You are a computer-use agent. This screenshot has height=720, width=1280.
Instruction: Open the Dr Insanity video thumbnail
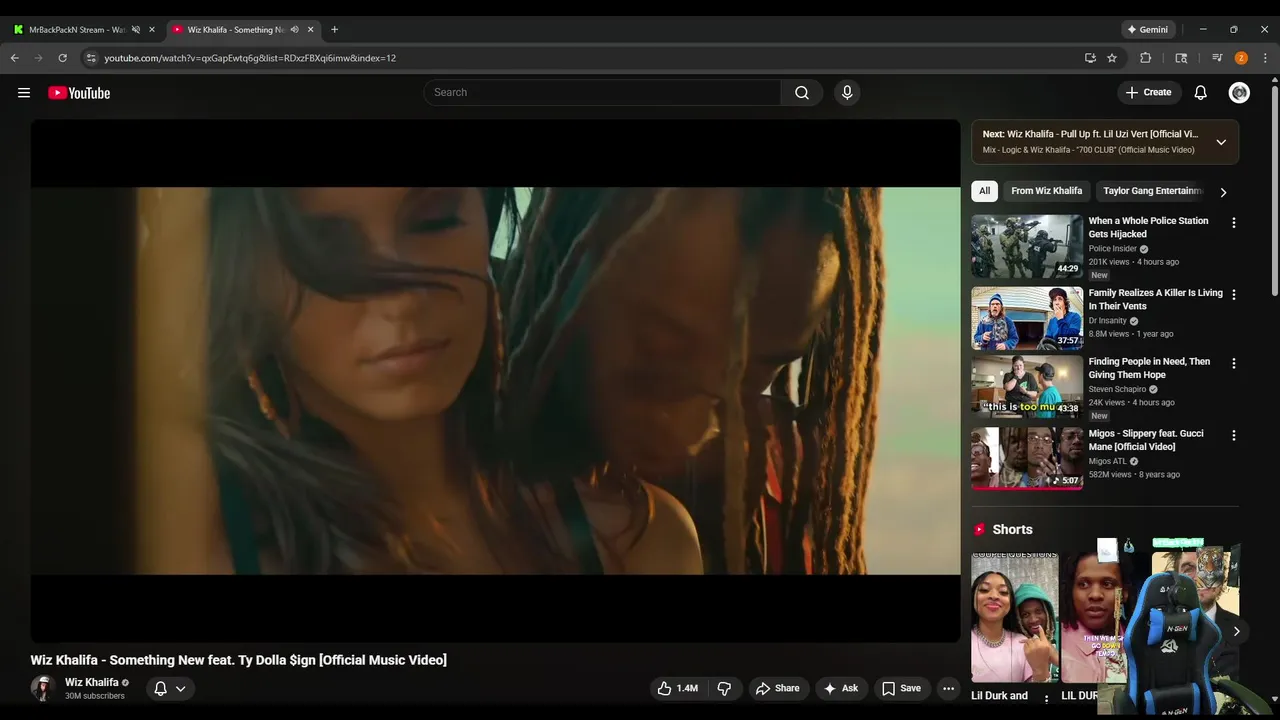click(1027, 318)
